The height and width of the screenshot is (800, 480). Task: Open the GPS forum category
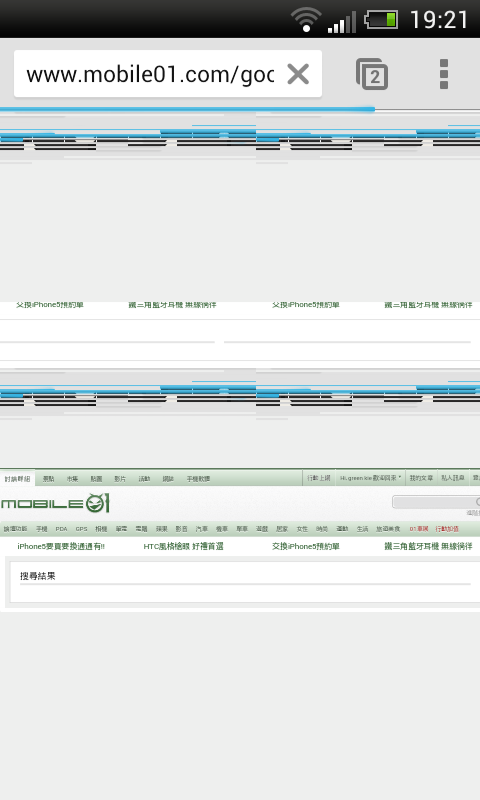(x=82, y=529)
